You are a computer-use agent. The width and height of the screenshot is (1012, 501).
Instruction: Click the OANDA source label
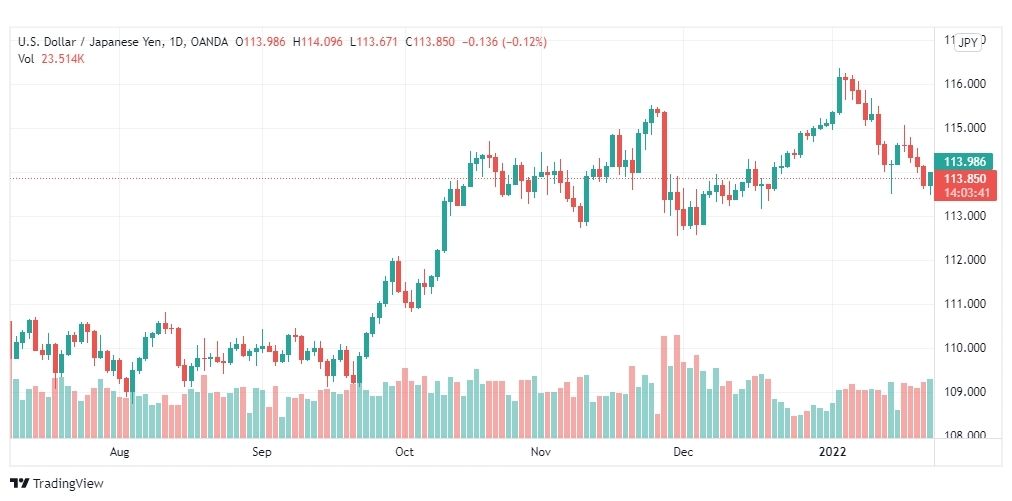click(x=210, y=42)
